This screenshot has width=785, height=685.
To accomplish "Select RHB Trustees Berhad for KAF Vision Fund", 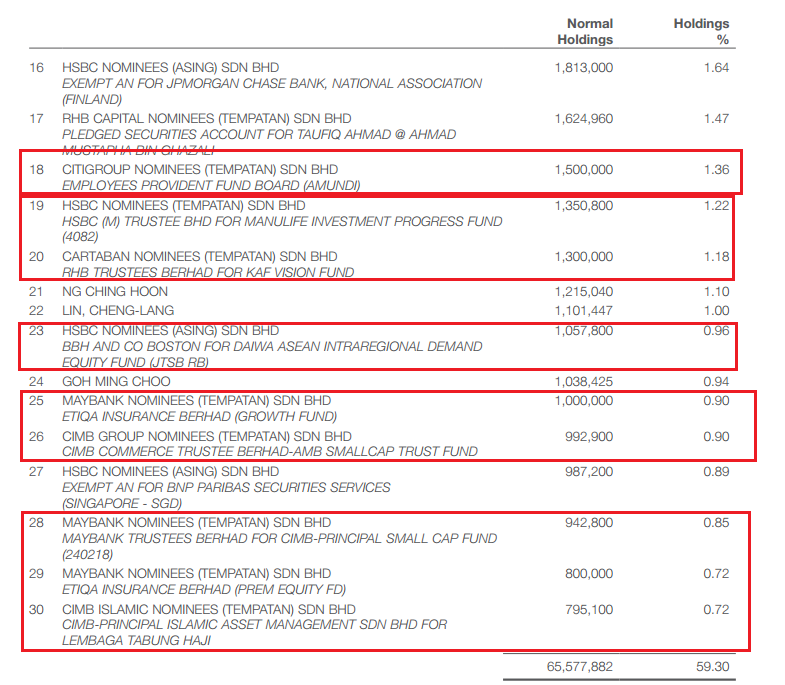I will pyautogui.click(x=208, y=272).
